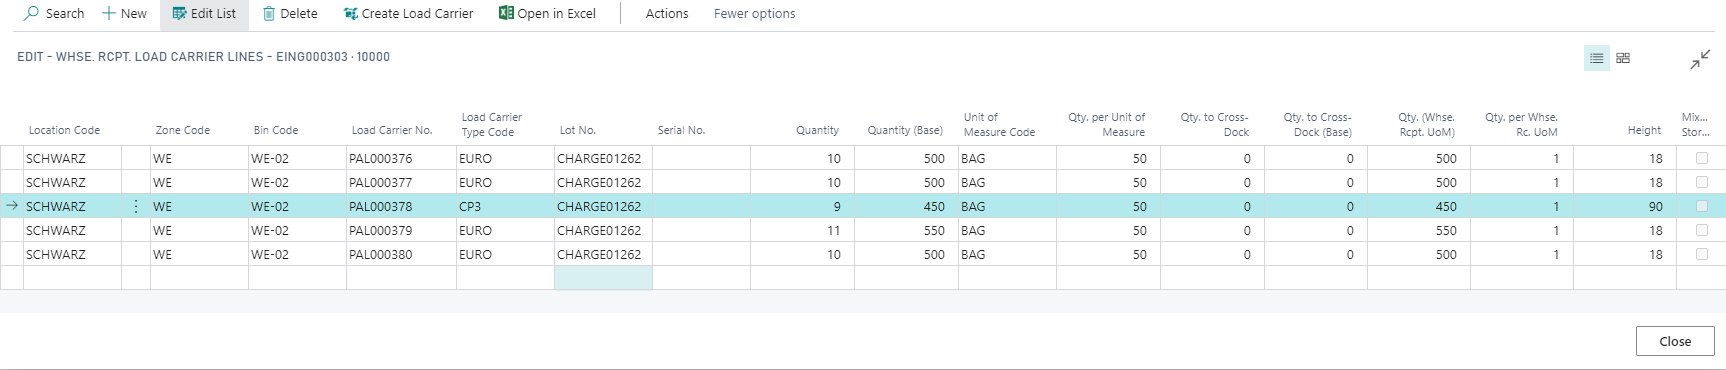Click the Load Carrier Type Code header
1726x370 pixels.
(491, 124)
